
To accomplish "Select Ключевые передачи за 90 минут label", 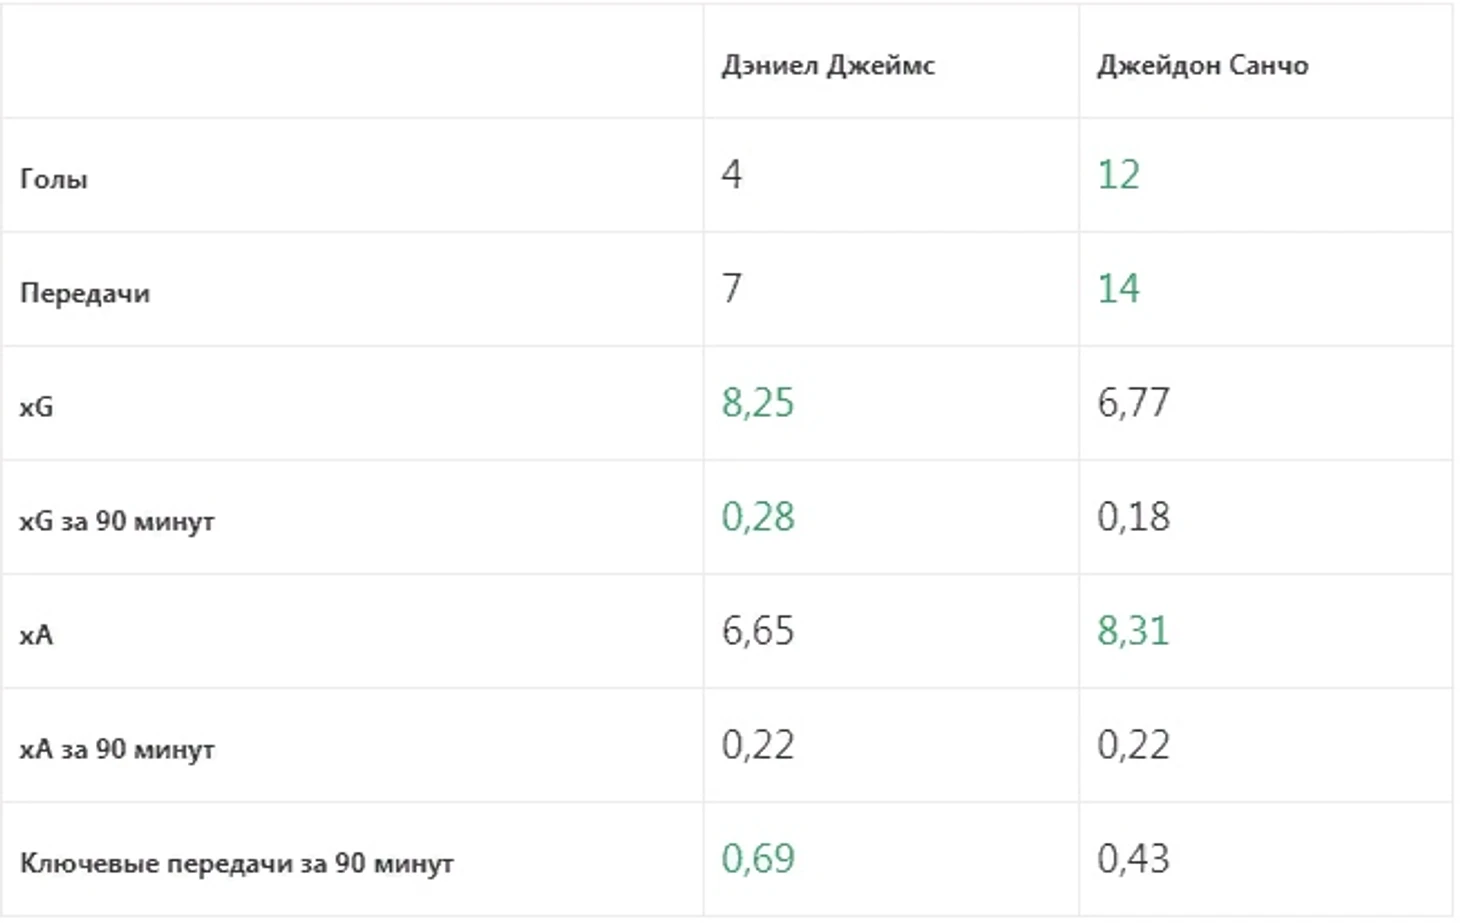I will point(237,864).
